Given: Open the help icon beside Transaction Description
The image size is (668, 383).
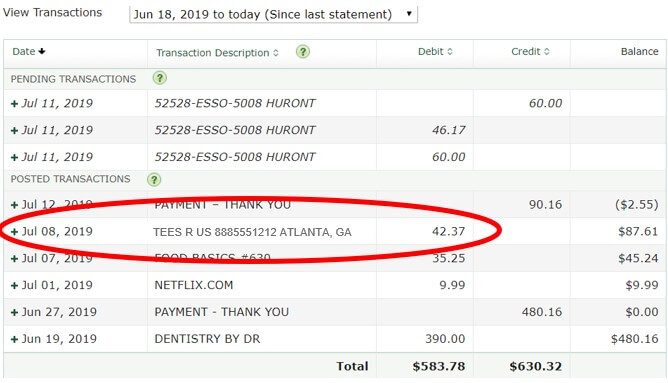Looking at the screenshot, I should (303, 52).
